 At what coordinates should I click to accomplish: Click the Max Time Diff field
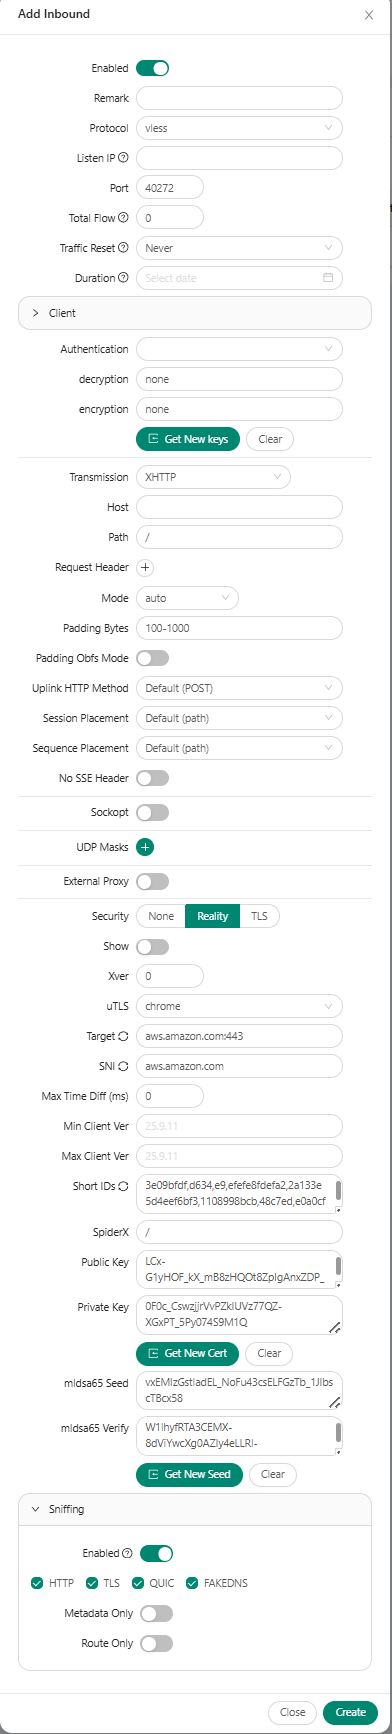coord(170,1096)
